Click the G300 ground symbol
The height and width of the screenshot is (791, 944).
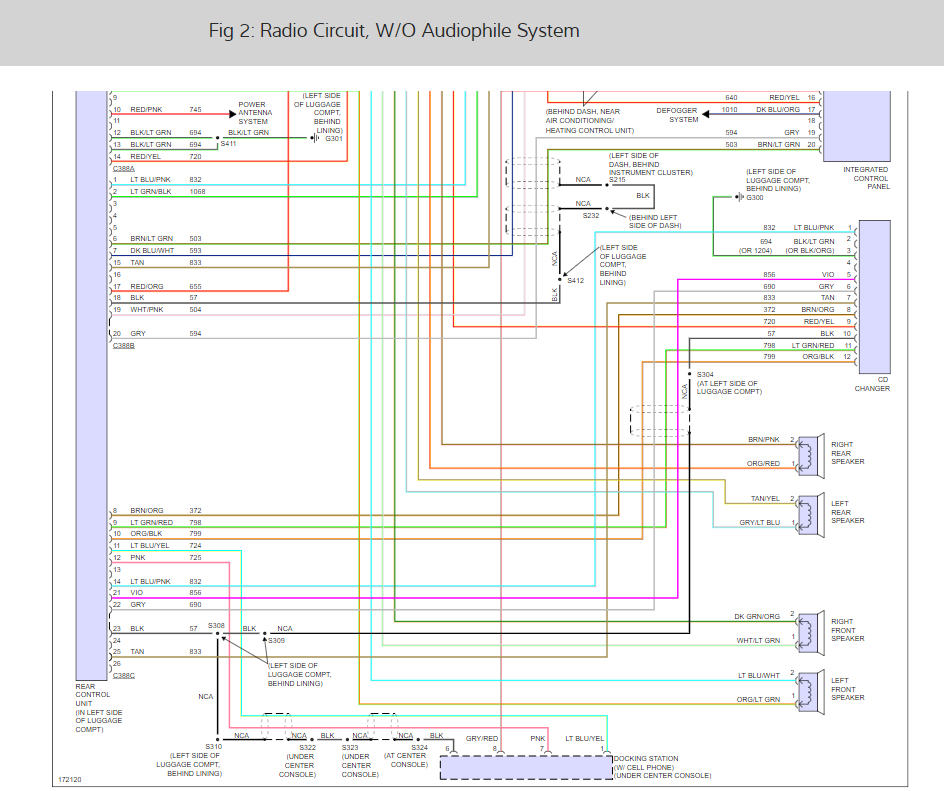739,197
